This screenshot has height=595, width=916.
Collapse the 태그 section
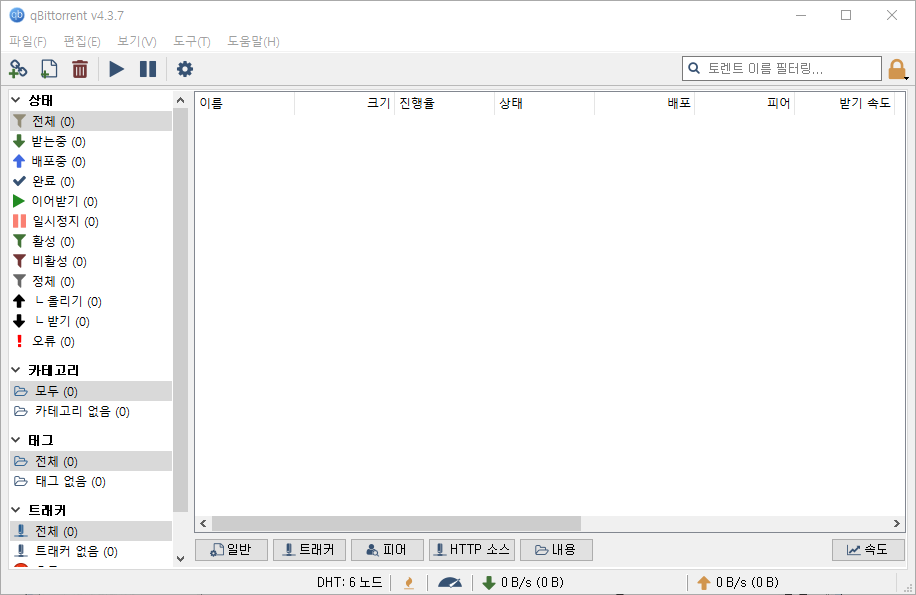[16, 440]
